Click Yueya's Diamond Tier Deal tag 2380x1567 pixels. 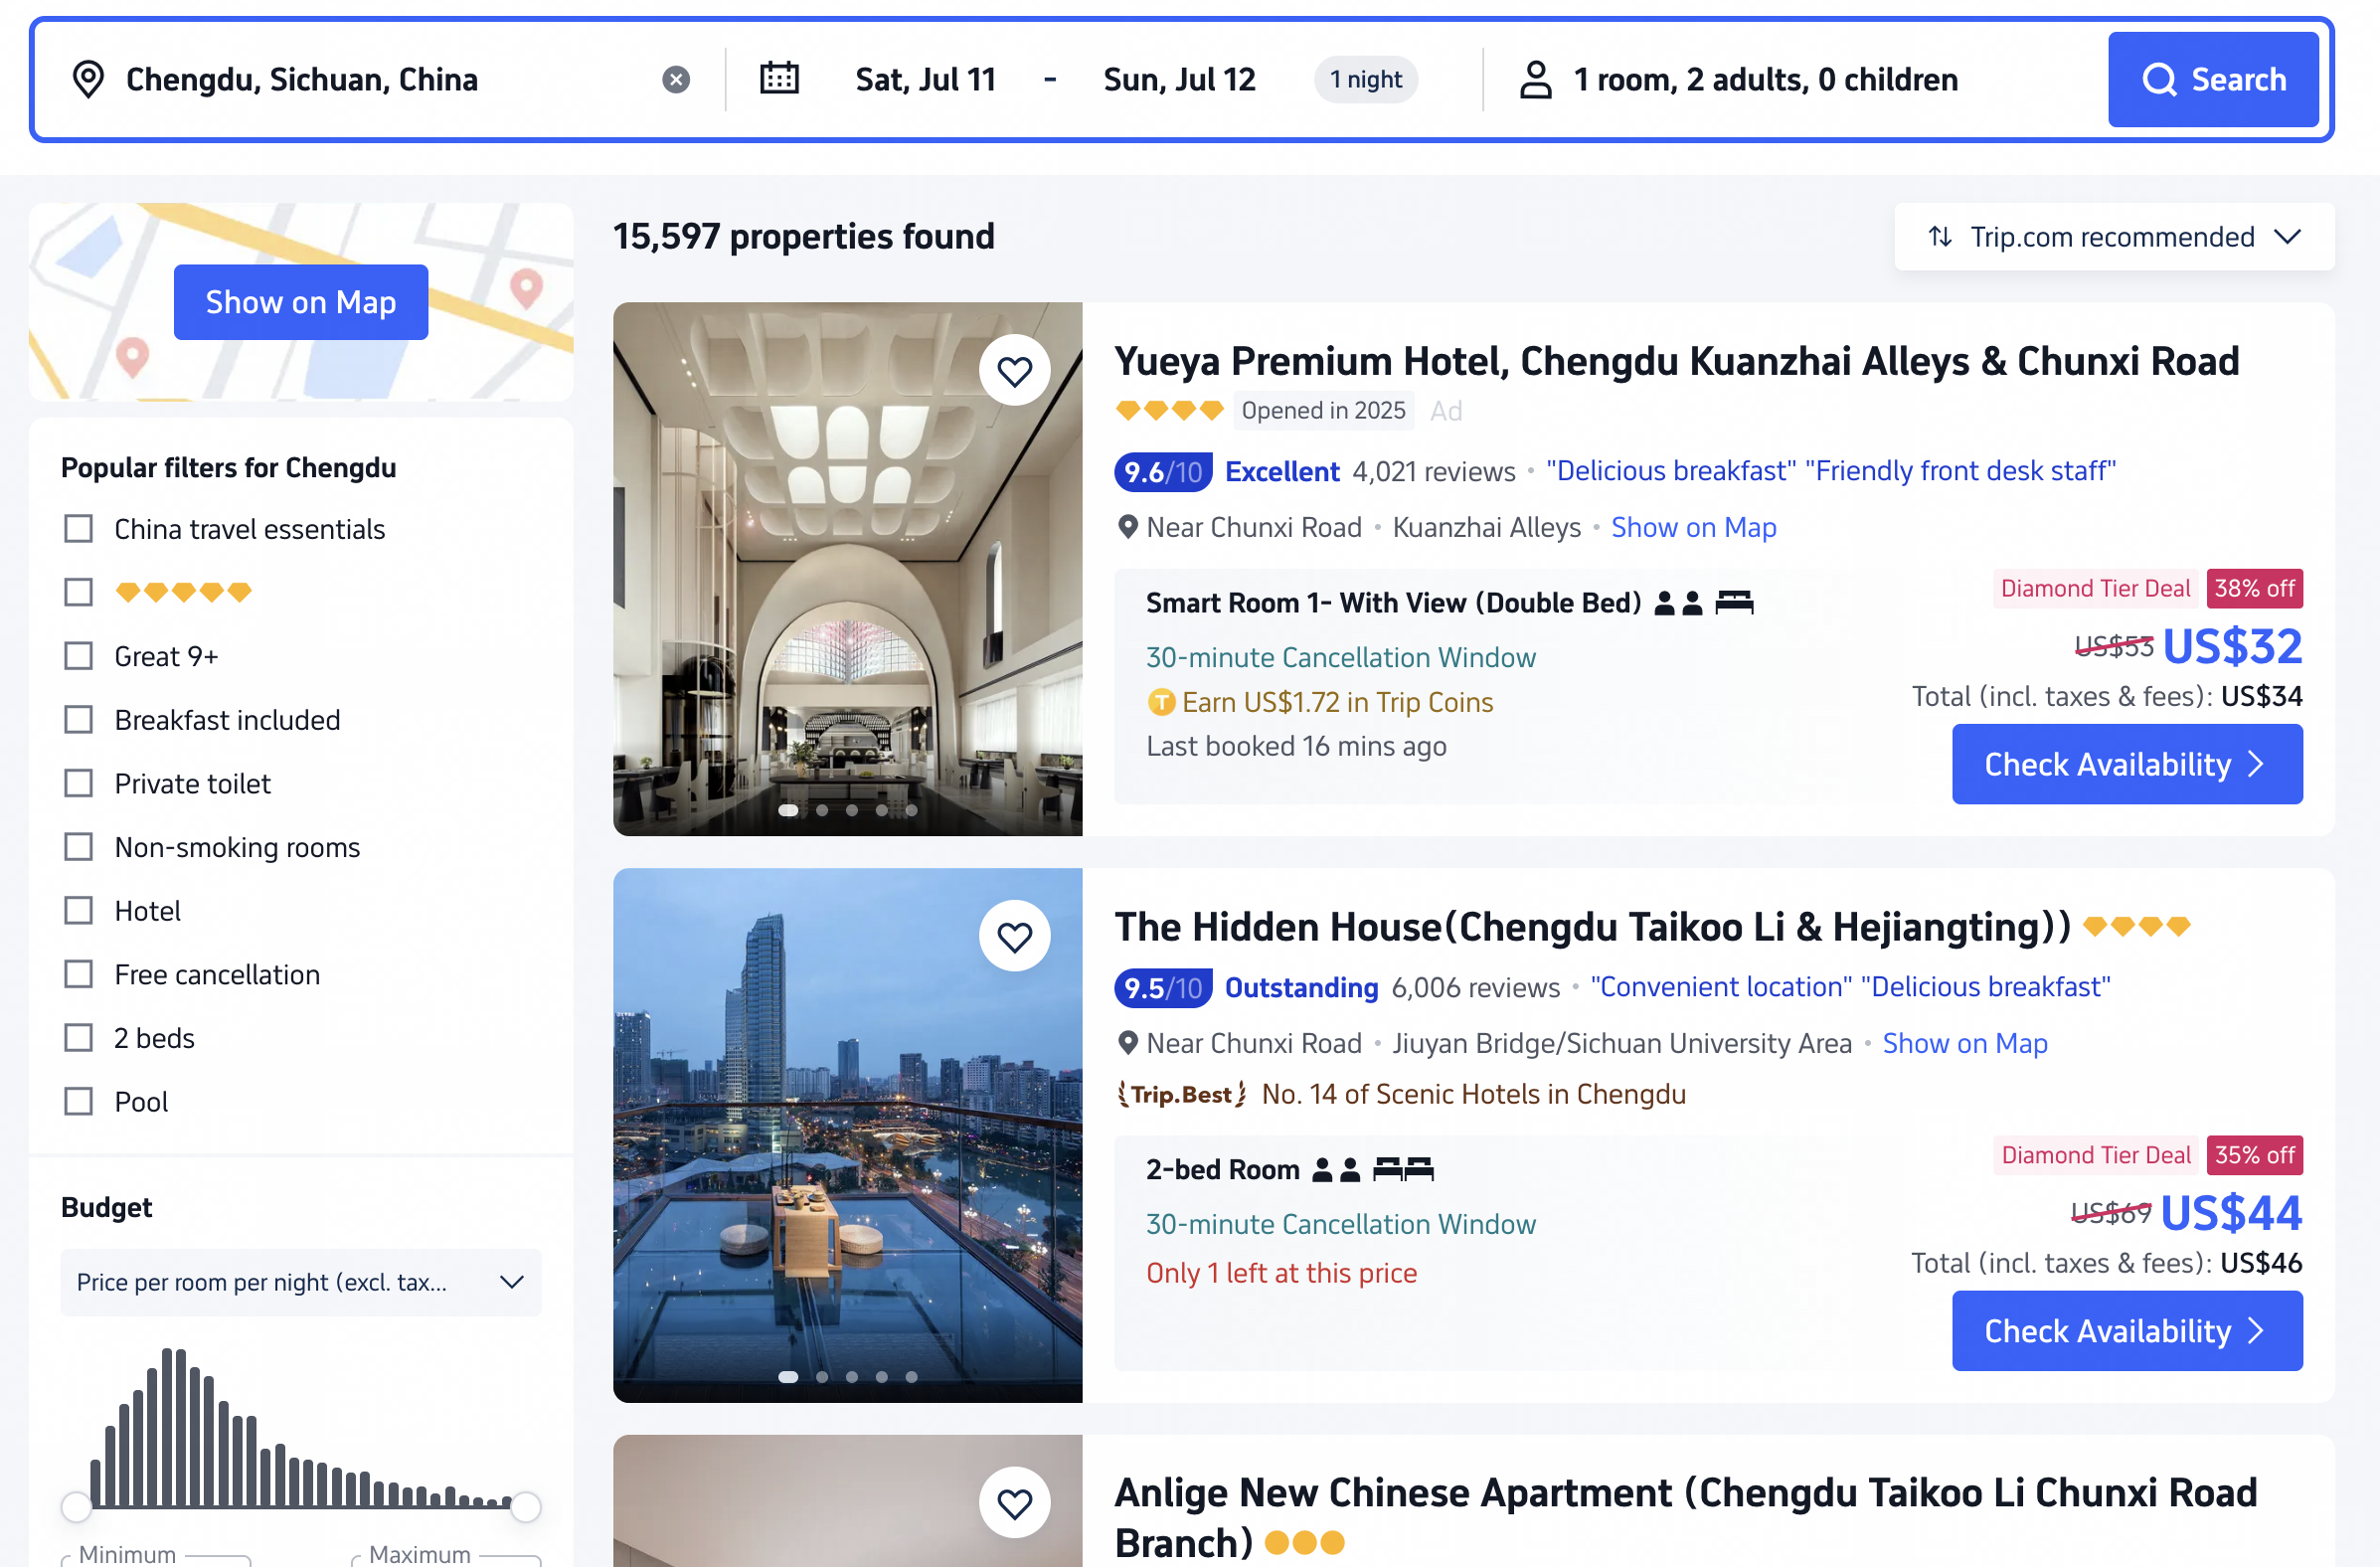click(2095, 588)
